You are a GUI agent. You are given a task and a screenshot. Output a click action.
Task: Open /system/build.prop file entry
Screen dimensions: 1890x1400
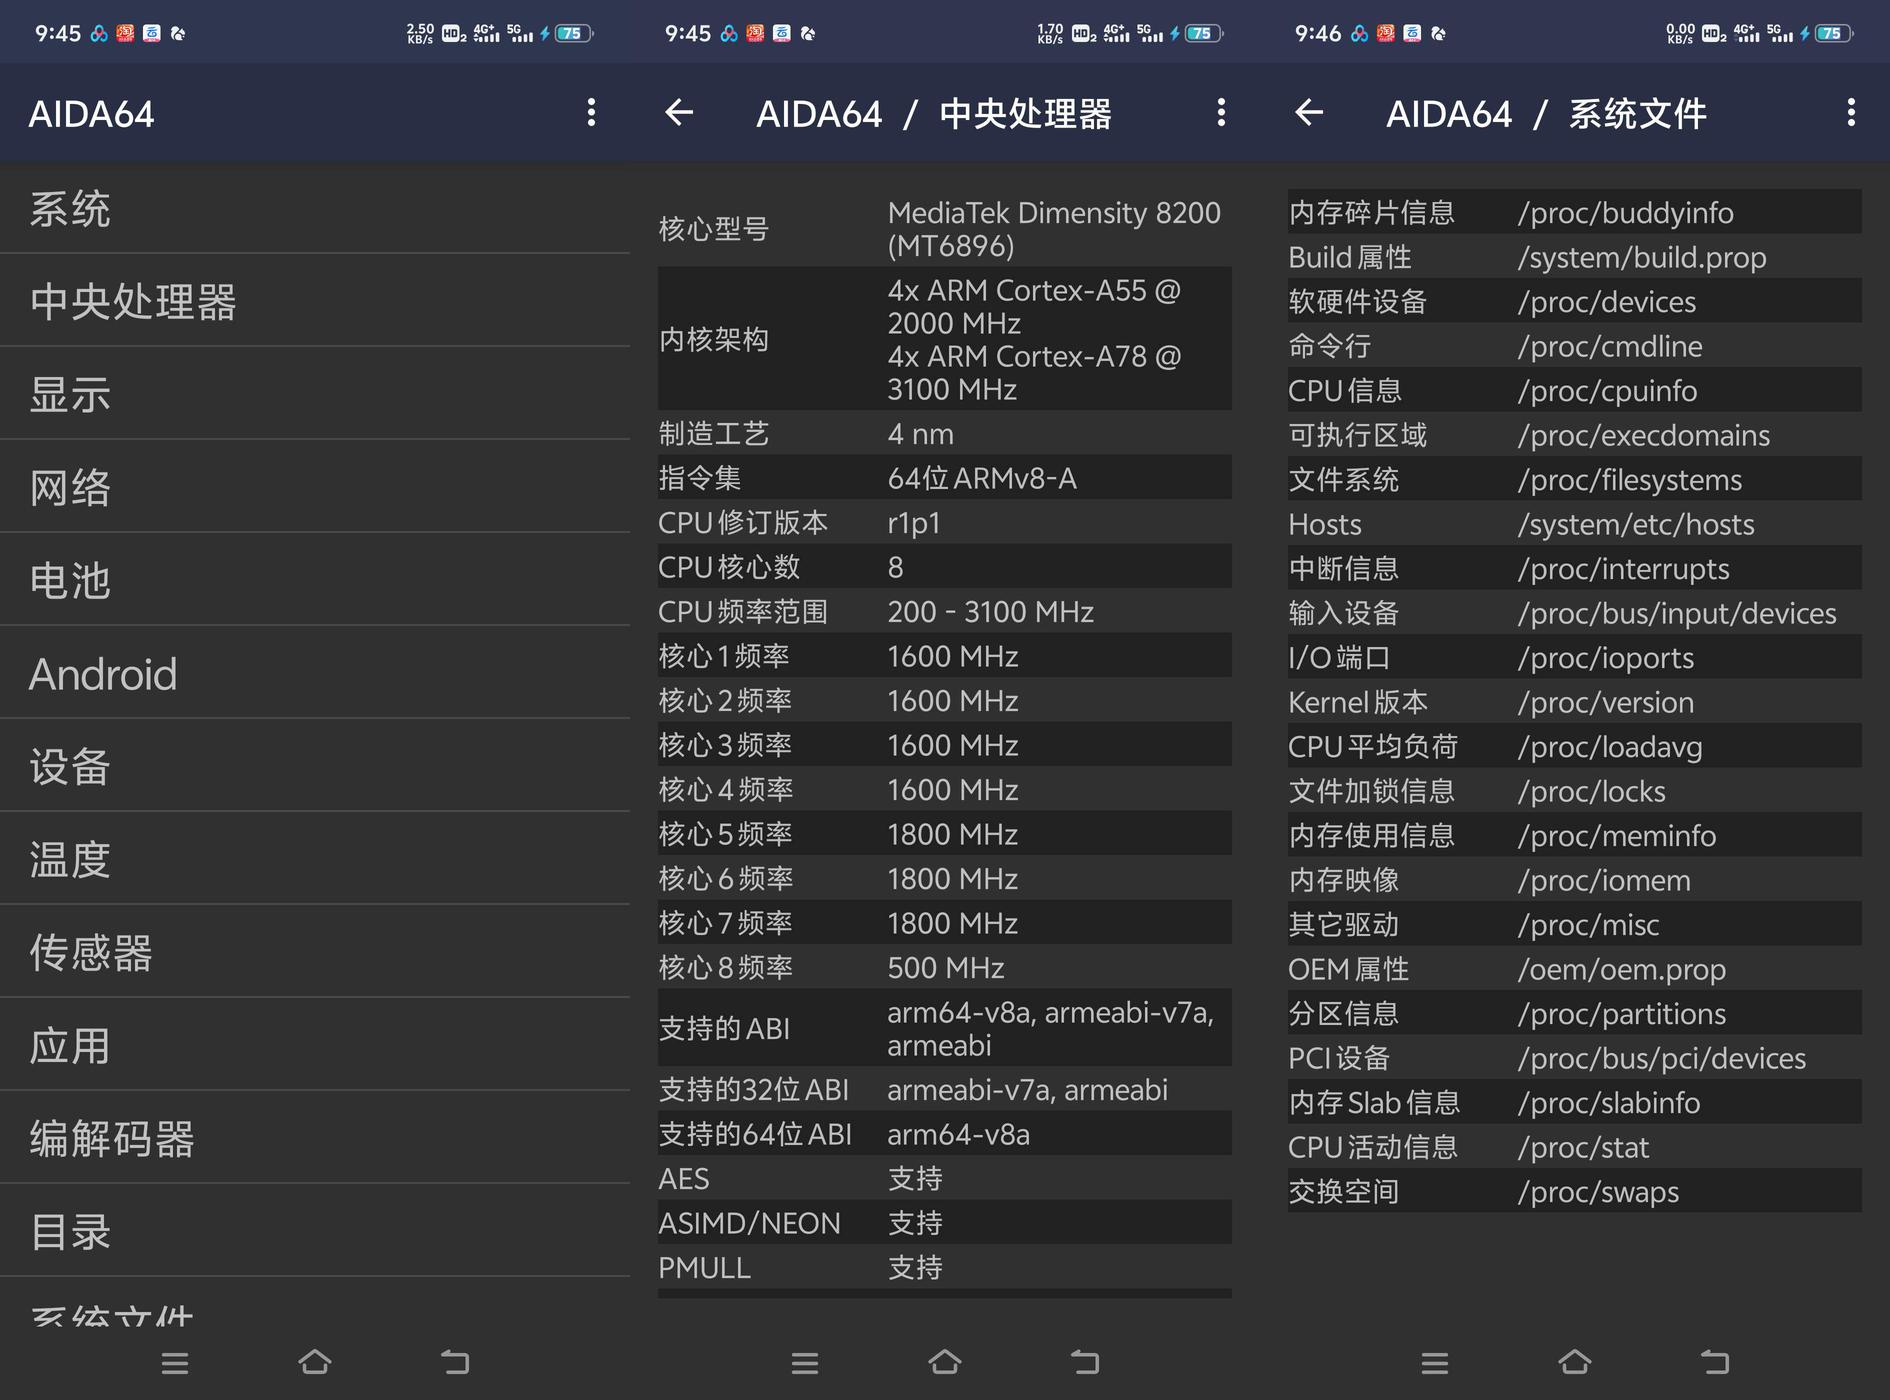coord(1575,257)
